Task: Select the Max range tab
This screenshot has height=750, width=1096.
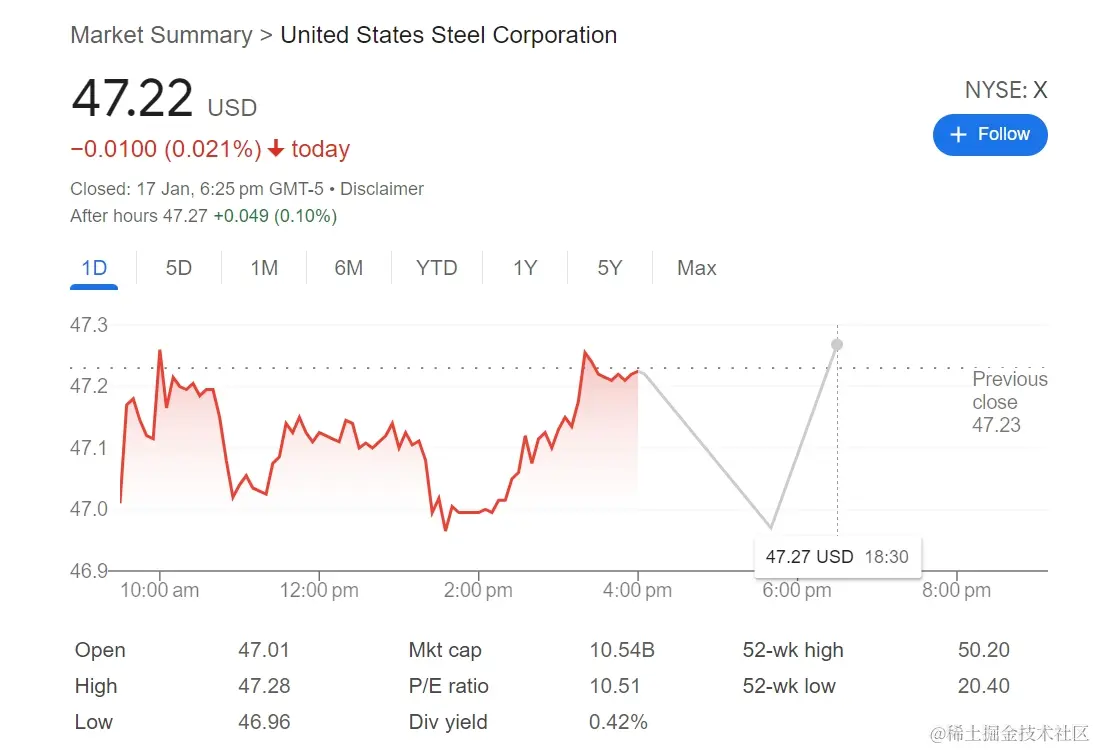Action: [x=696, y=268]
